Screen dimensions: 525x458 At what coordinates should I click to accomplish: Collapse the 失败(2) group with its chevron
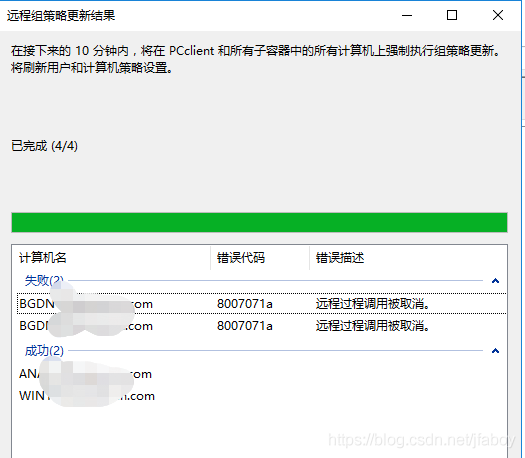click(495, 281)
